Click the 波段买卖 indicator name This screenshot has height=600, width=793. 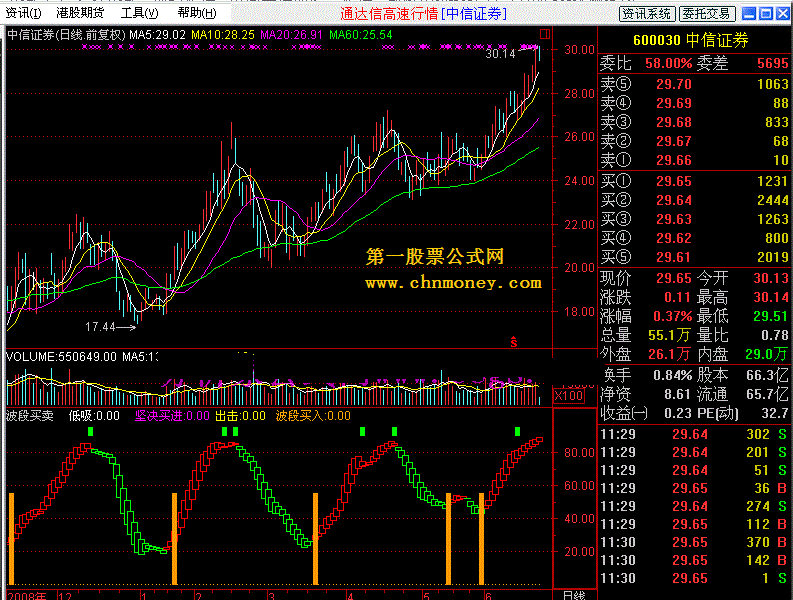[x=29, y=416]
